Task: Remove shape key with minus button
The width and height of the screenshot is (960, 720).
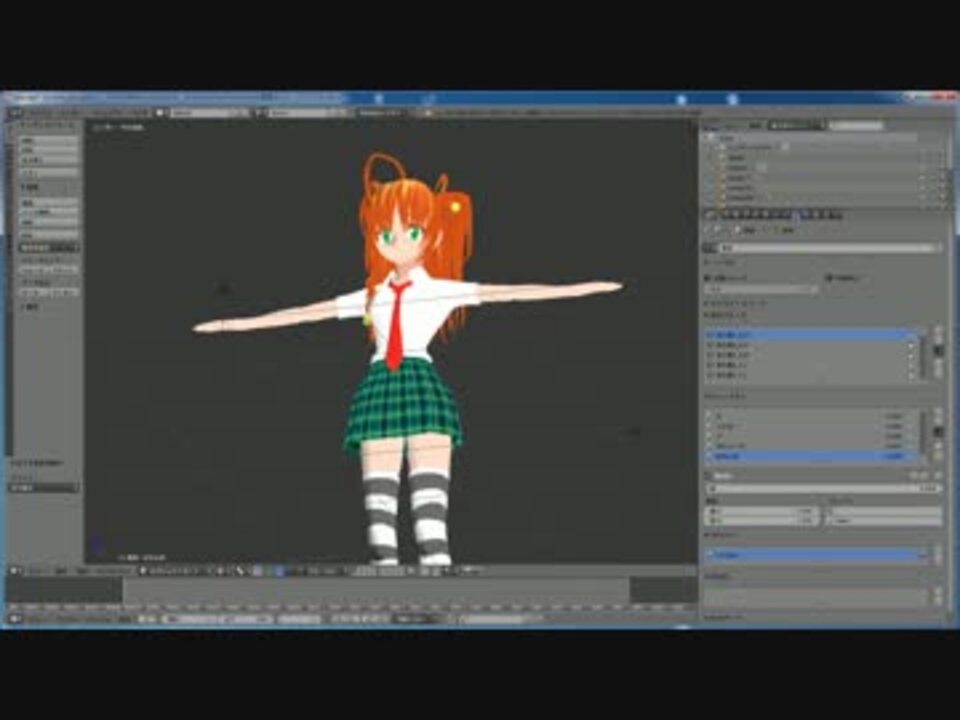Action: coord(939,421)
